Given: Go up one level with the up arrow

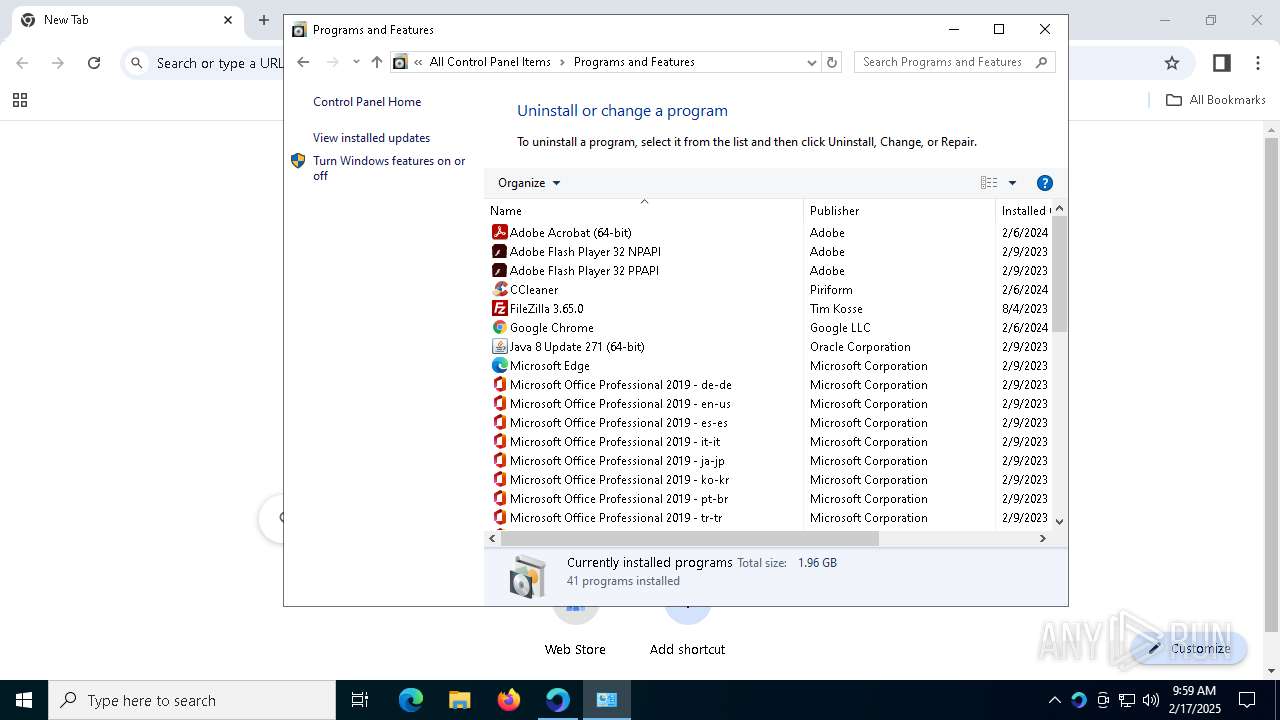Looking at the screenshot, I should click(377, 62).
